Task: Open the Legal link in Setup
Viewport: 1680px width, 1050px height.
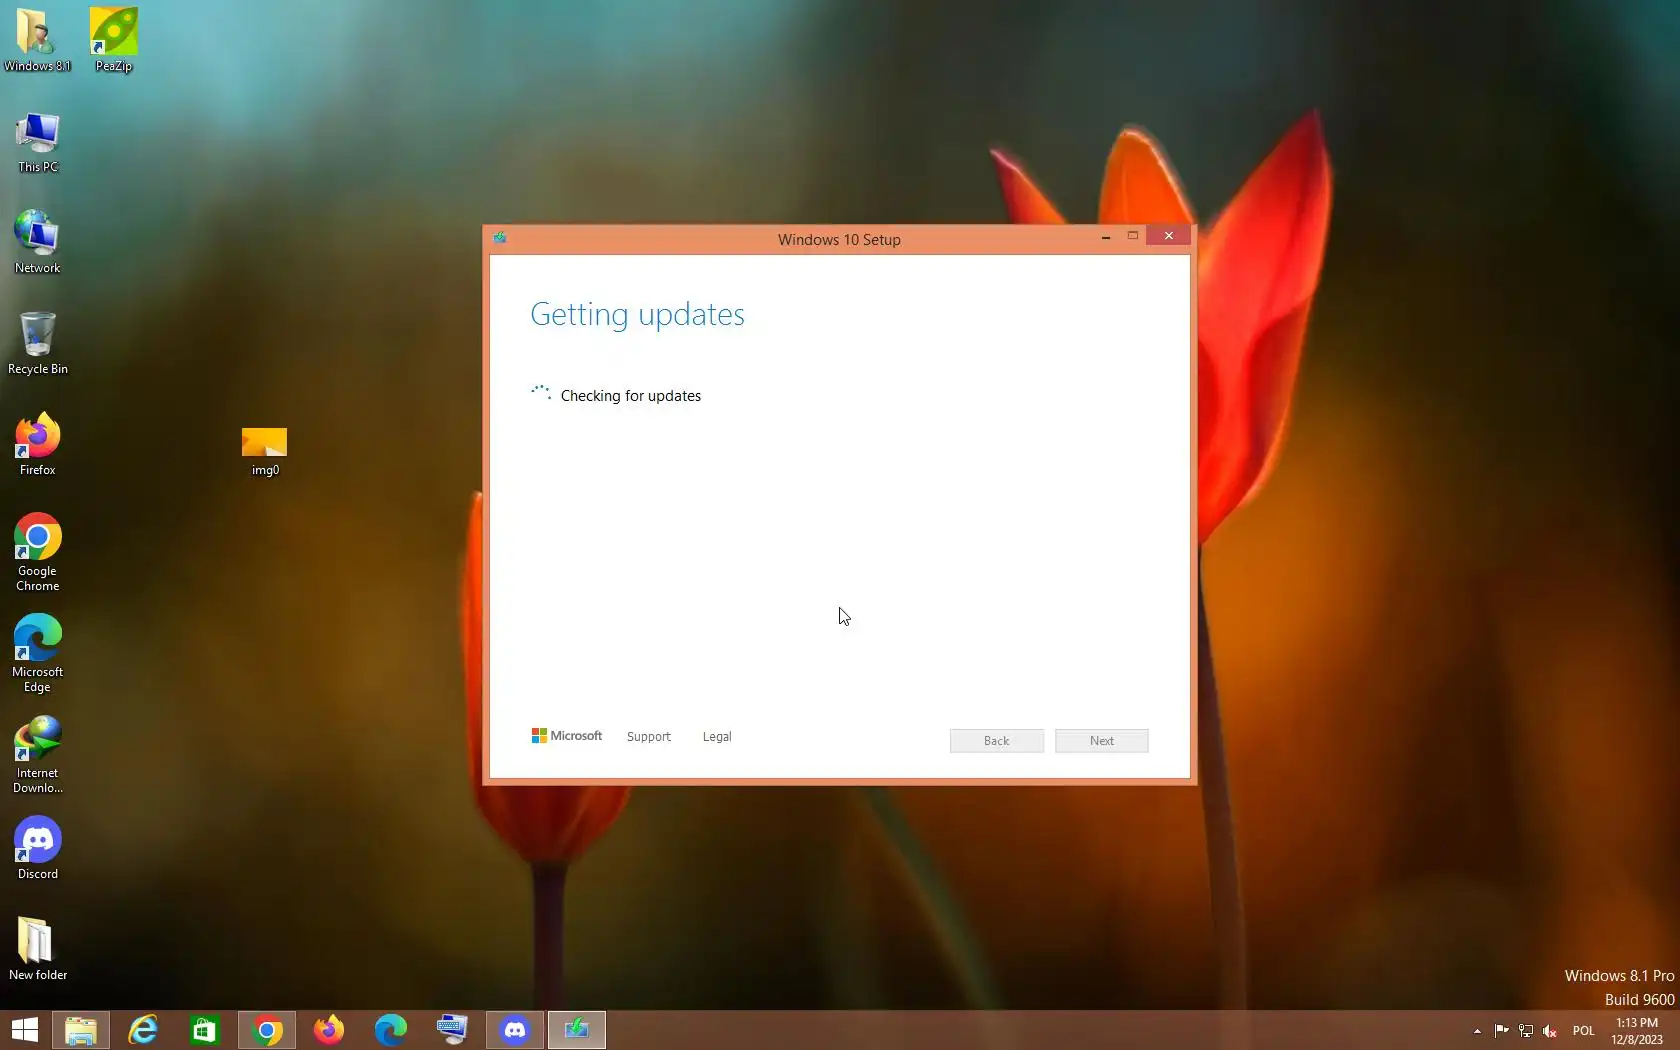Action: [x=717, y=737]
